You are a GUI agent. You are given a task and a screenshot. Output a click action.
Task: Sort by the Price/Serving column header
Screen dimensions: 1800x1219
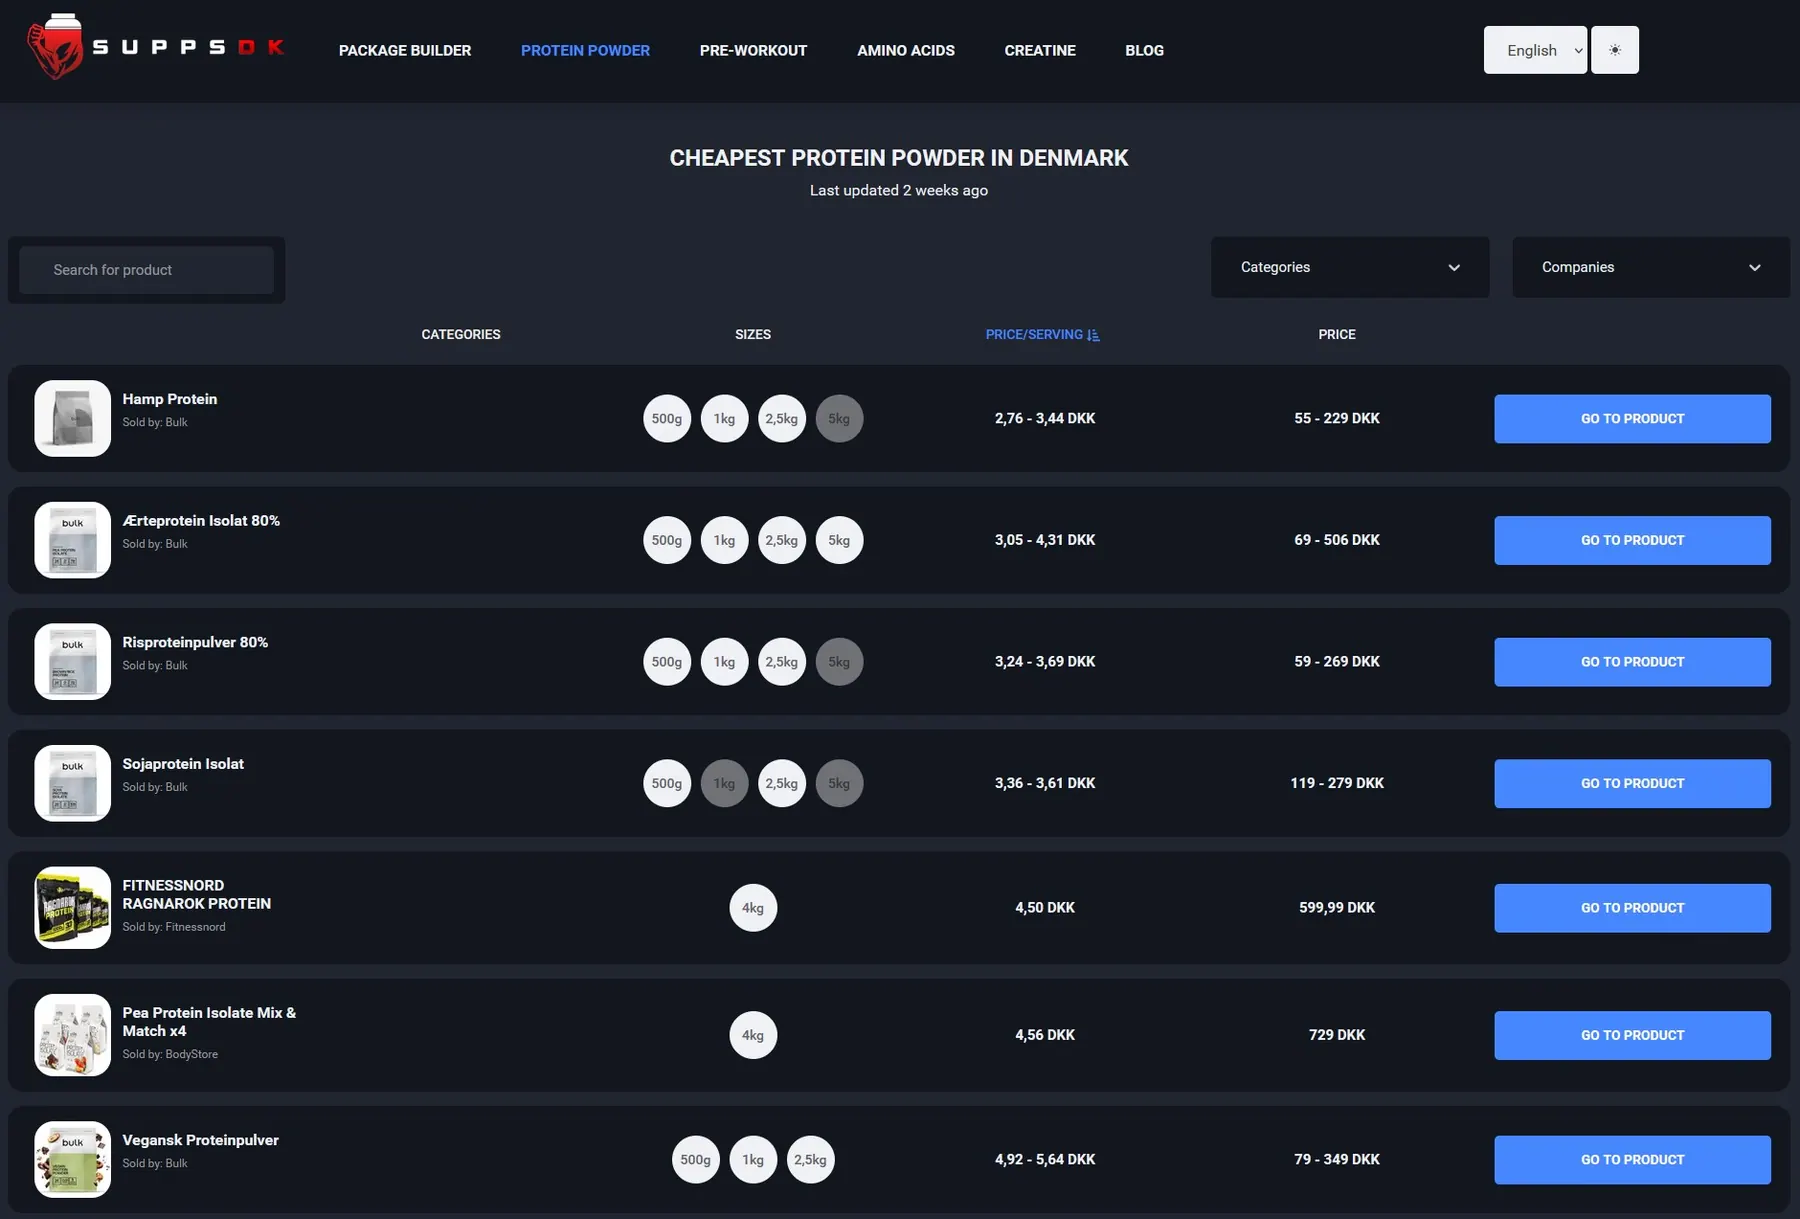1042,334
